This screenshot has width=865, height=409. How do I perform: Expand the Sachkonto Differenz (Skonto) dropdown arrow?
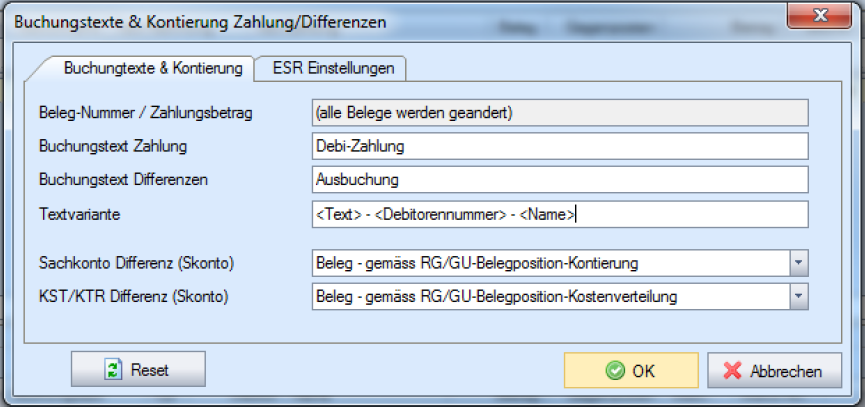point(798,263)
